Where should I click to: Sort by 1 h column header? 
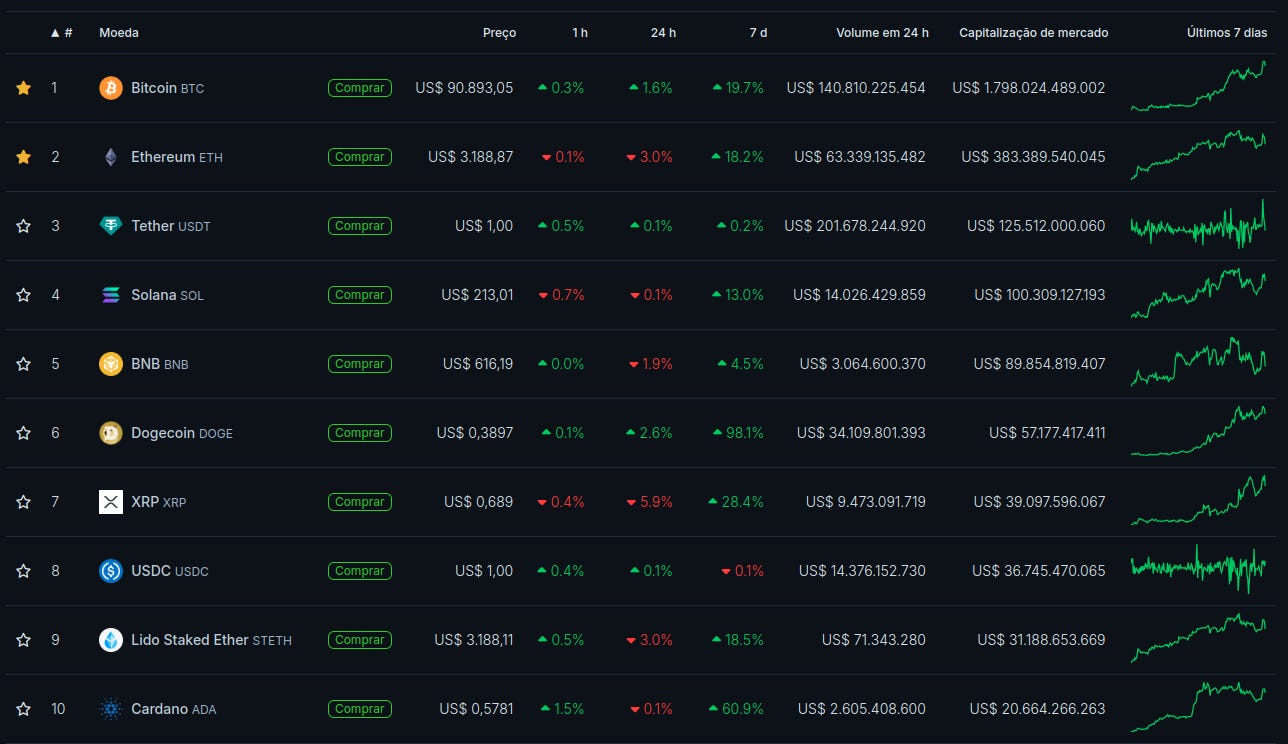tap(580, 33)
